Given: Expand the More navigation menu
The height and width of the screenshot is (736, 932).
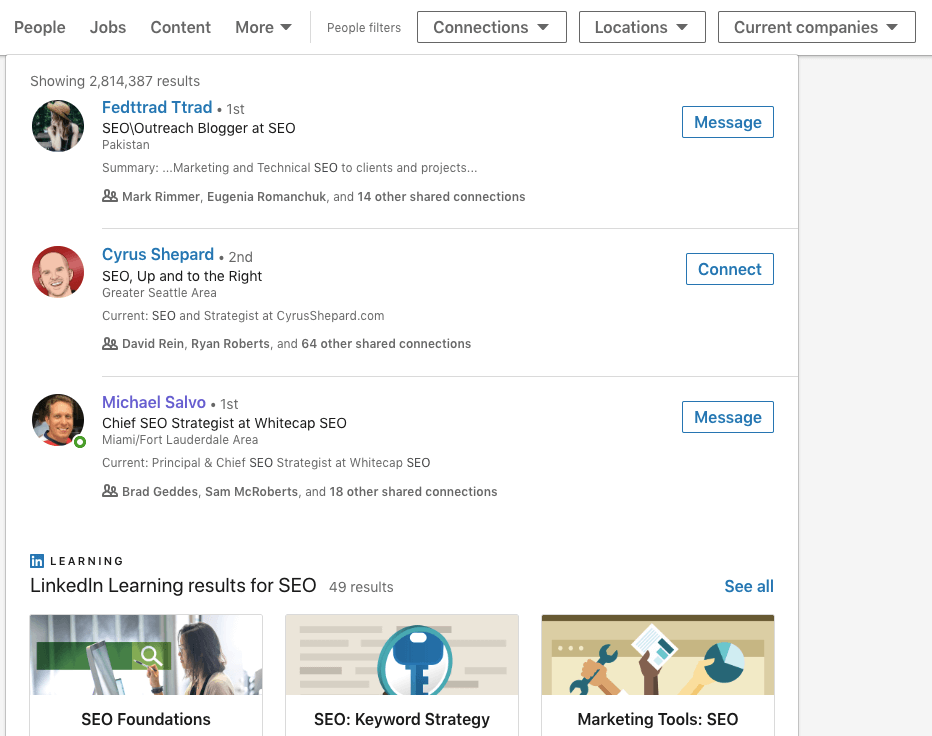Looking at the screenshot, I should [263, 27].
